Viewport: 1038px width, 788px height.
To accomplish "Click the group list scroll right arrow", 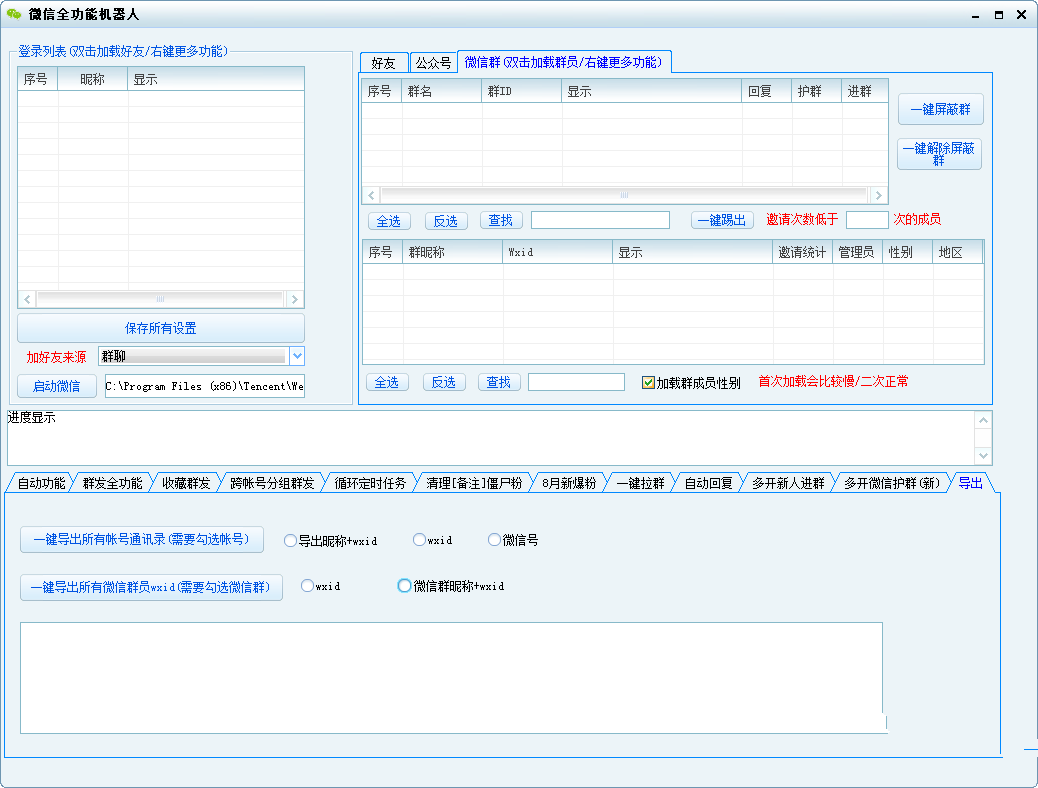I will (878, 195).
